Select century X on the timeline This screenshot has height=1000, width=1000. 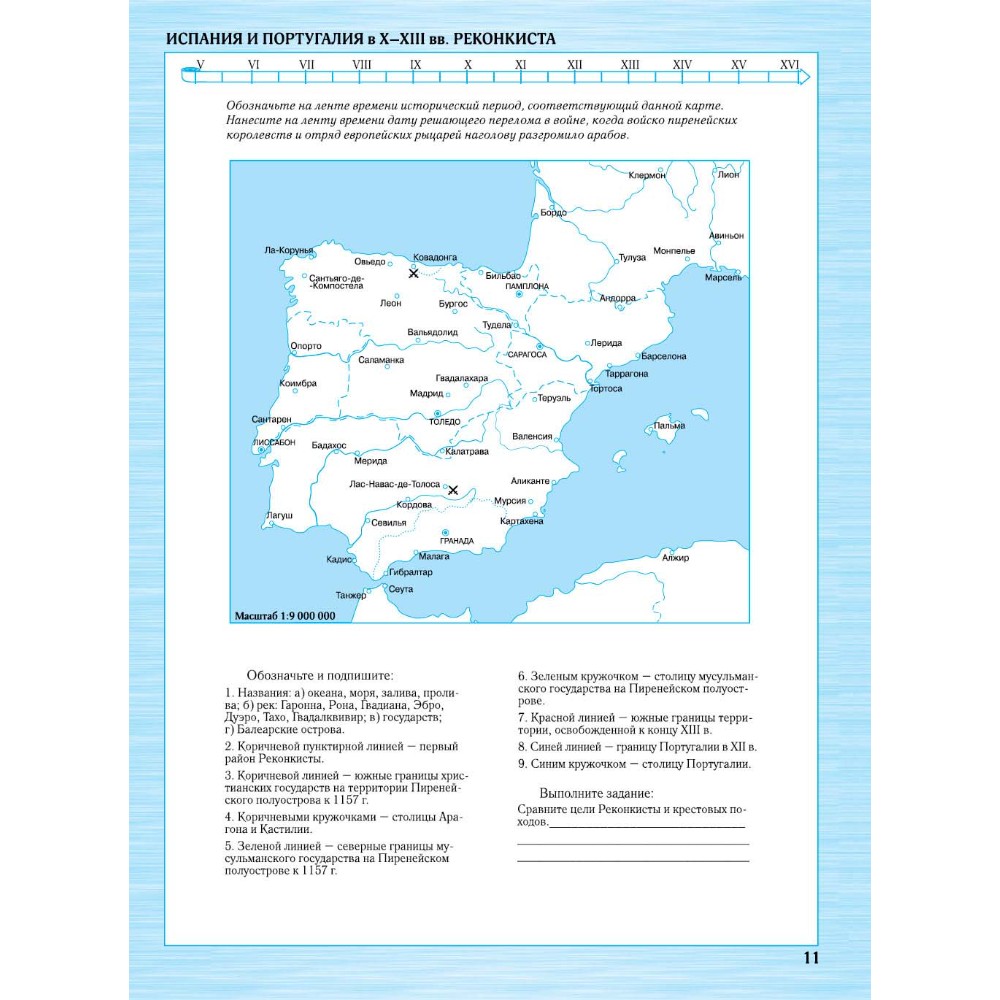(467, 65)
